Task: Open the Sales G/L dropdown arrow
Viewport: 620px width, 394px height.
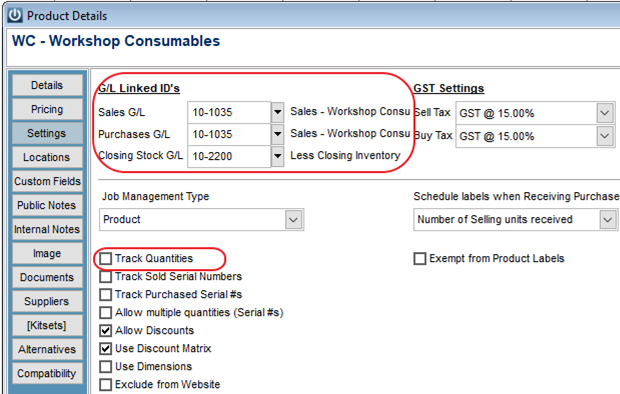Action: [278, 112]
